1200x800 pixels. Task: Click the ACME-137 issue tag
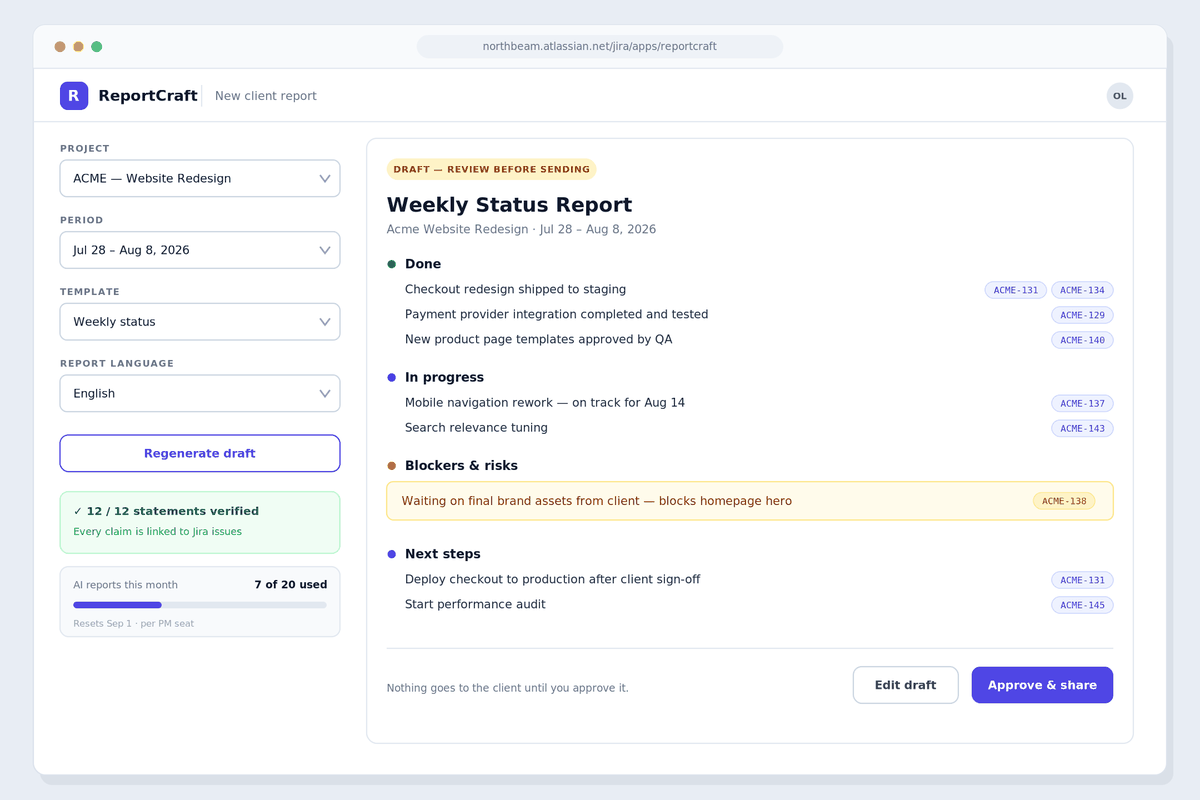[1082, 403]
